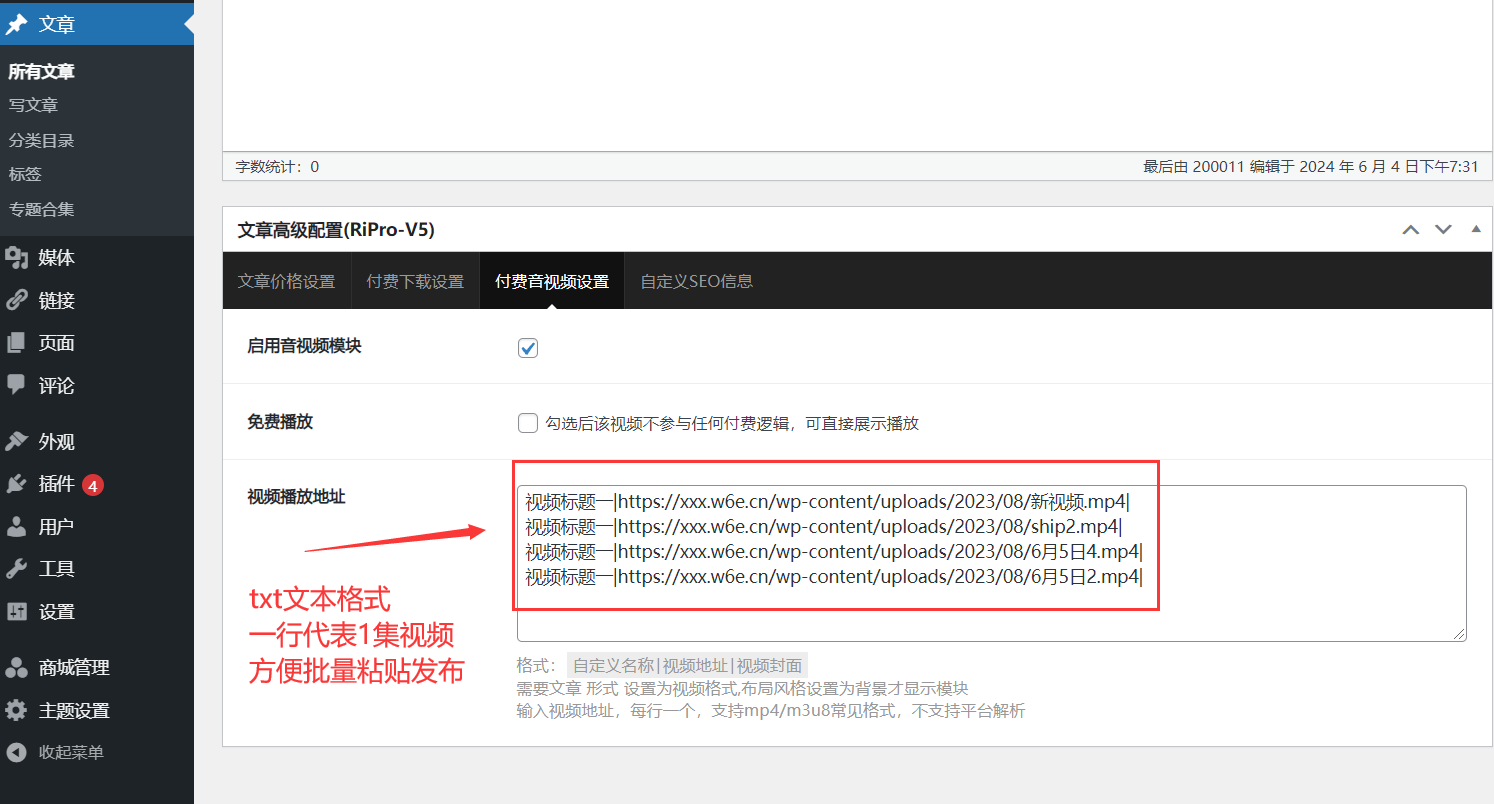Open the 自定义SEO信息 tab

pyautogui.click(x=697, y=281)
